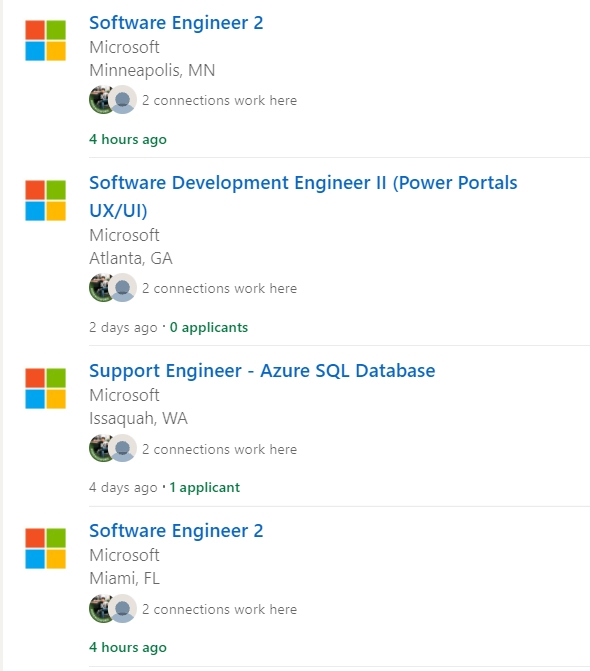Click the connection photo avatar in the Minneapolis listing

[x=99, y=100]
